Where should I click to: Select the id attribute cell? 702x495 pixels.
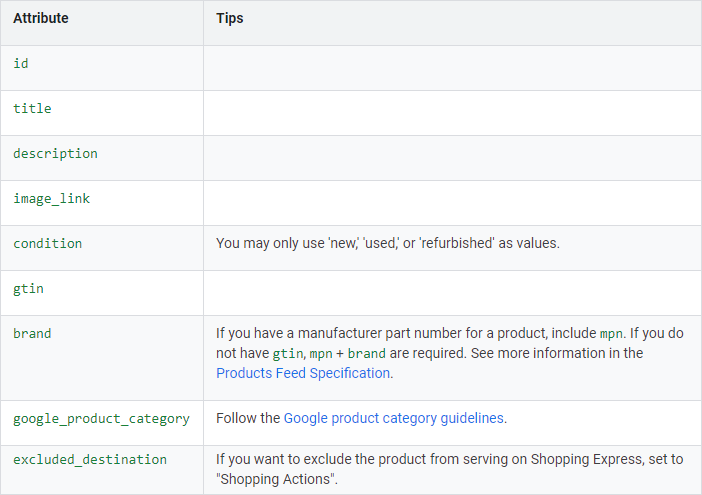pos(21,63)
